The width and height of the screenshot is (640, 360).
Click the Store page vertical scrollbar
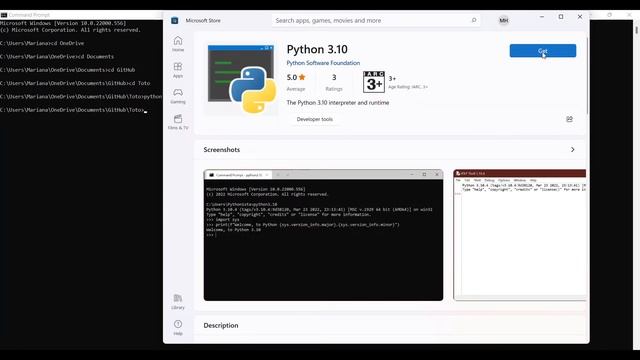pos(587,76)
